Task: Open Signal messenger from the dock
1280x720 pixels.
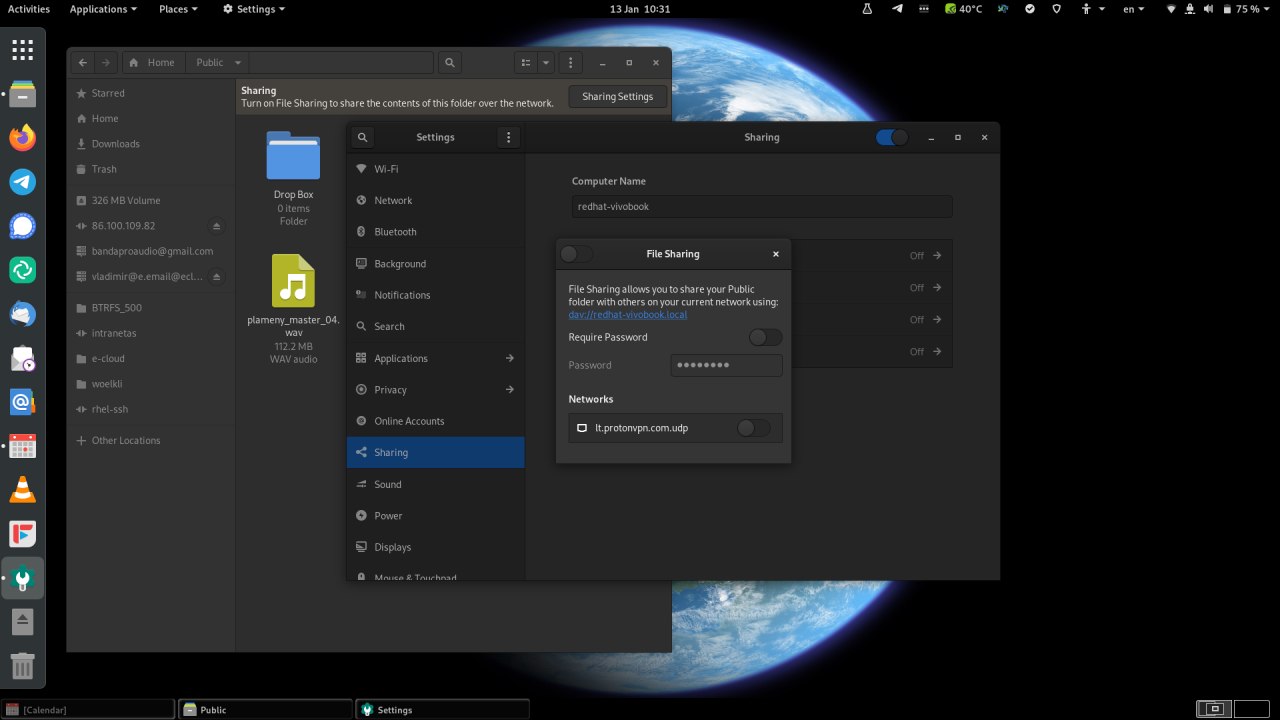Action: (x=23, y=226)
